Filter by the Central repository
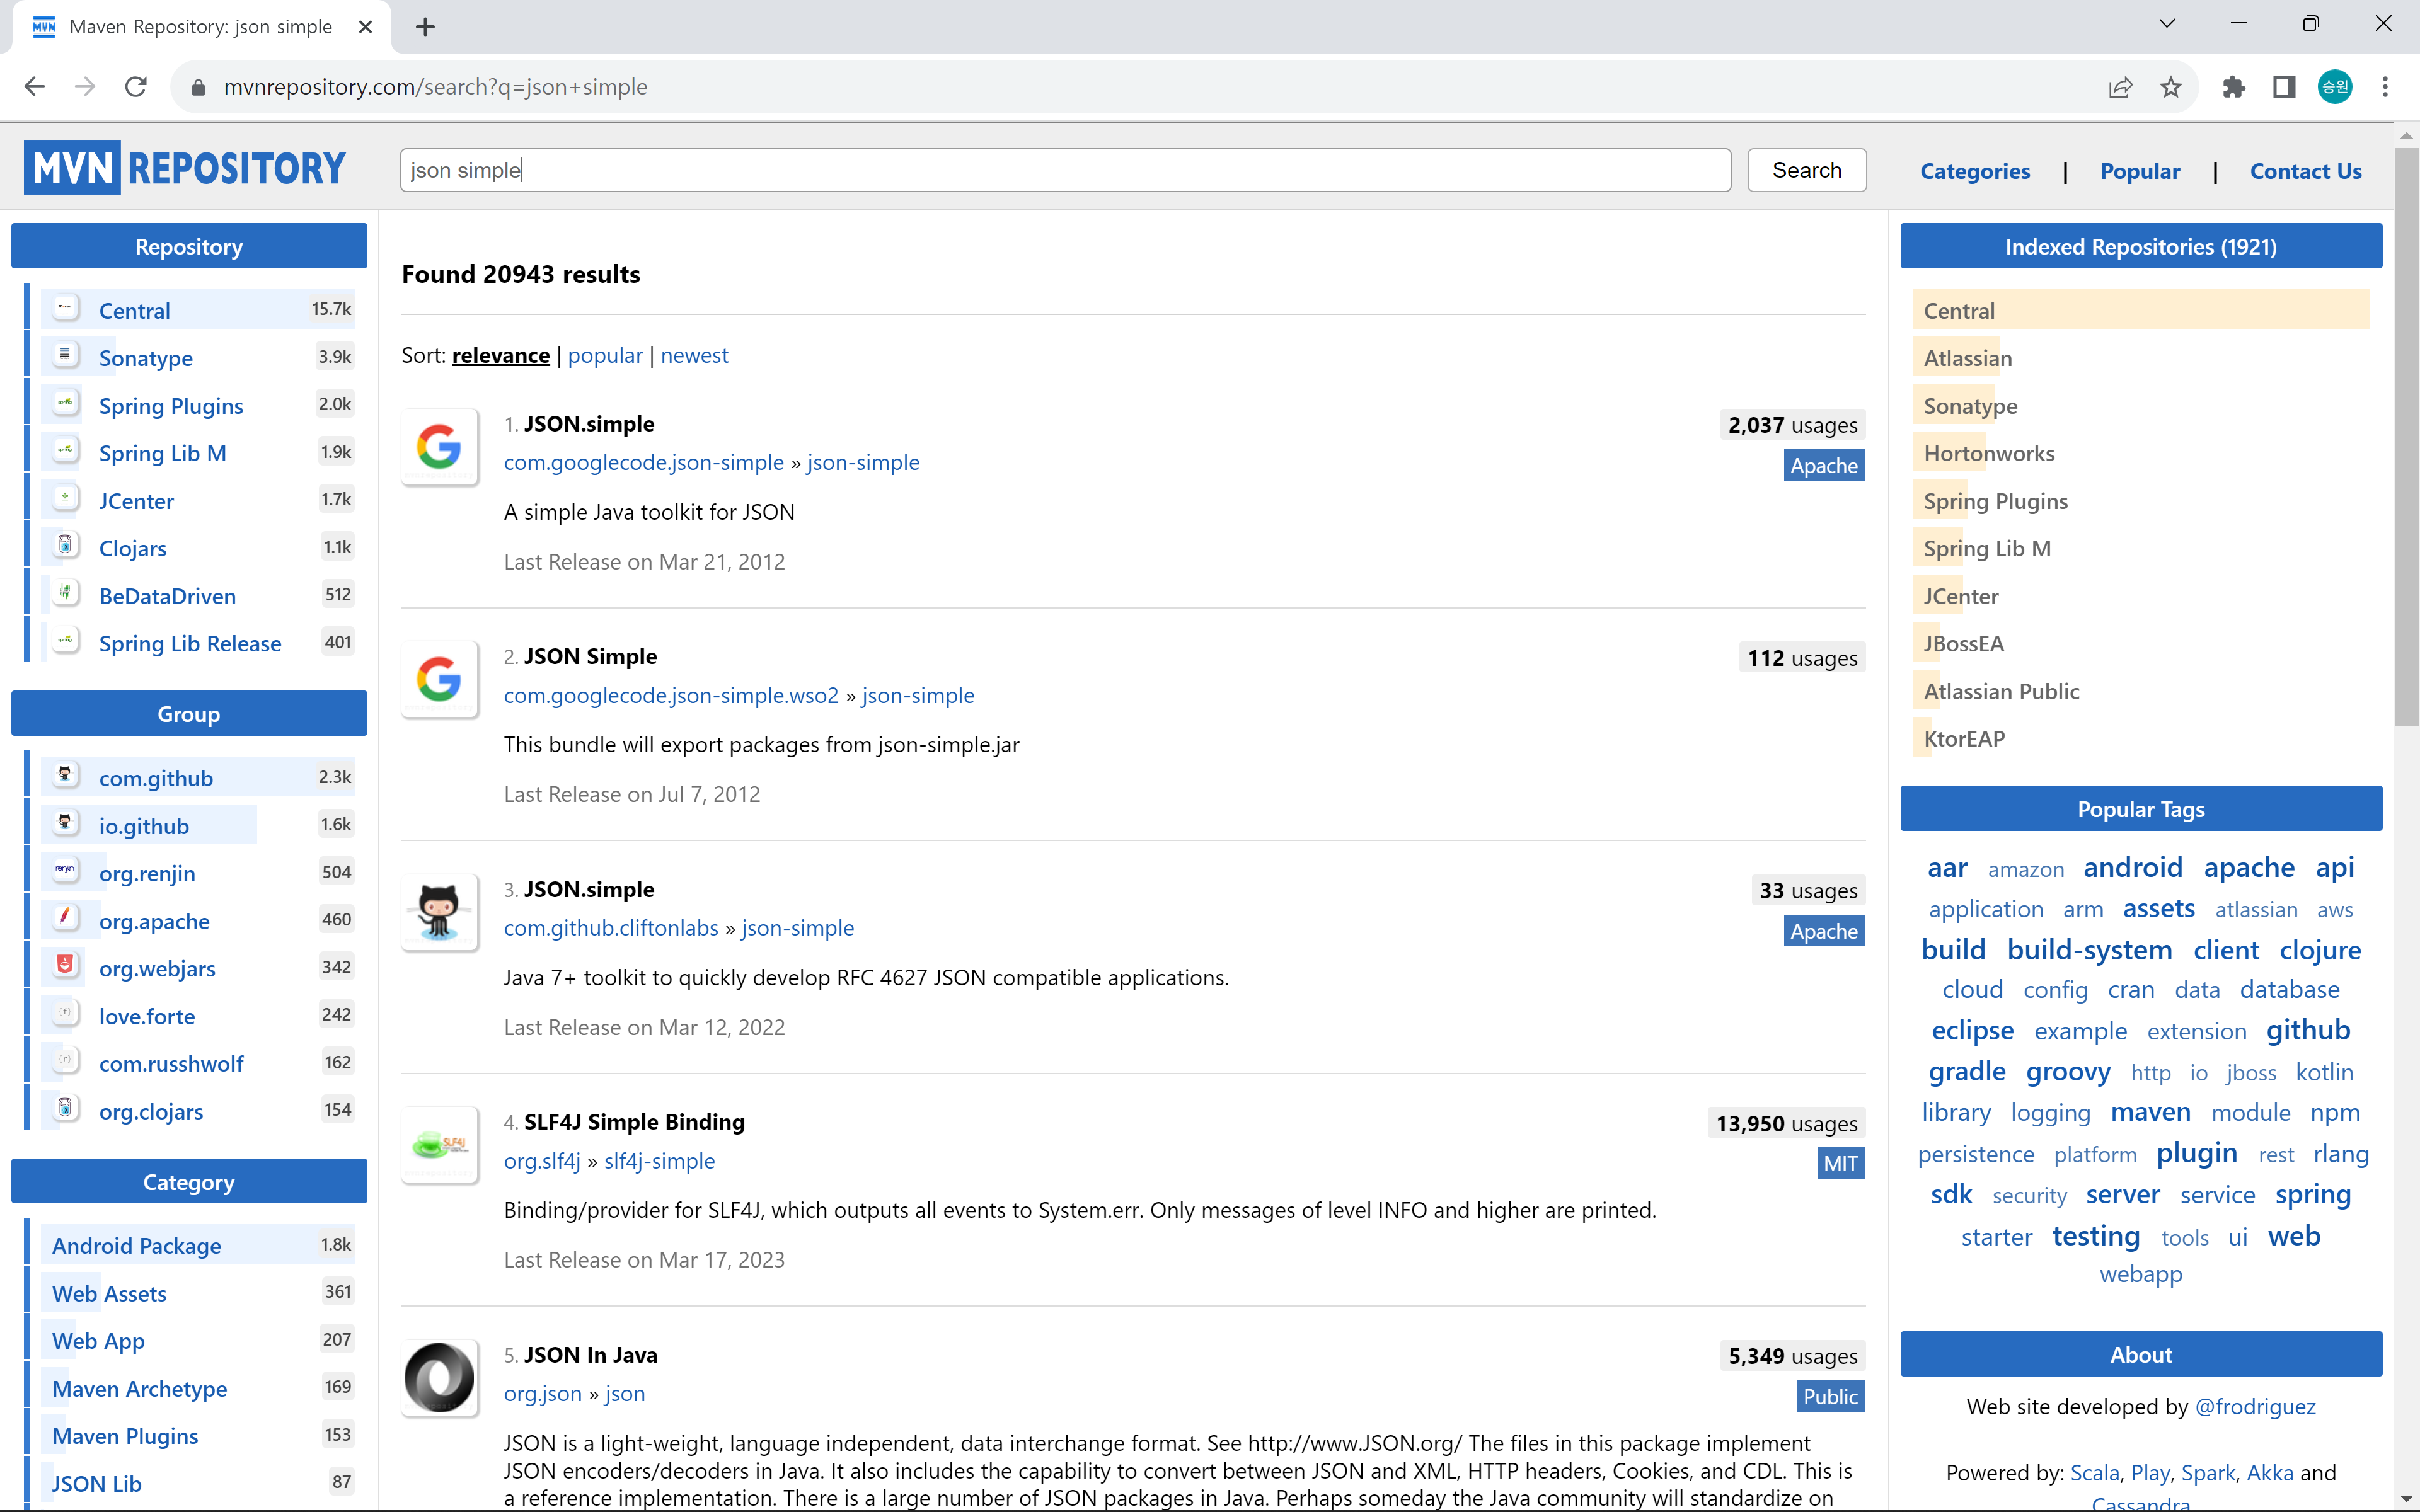This screenshot has height=1512, width=2420. click(134, 310)
